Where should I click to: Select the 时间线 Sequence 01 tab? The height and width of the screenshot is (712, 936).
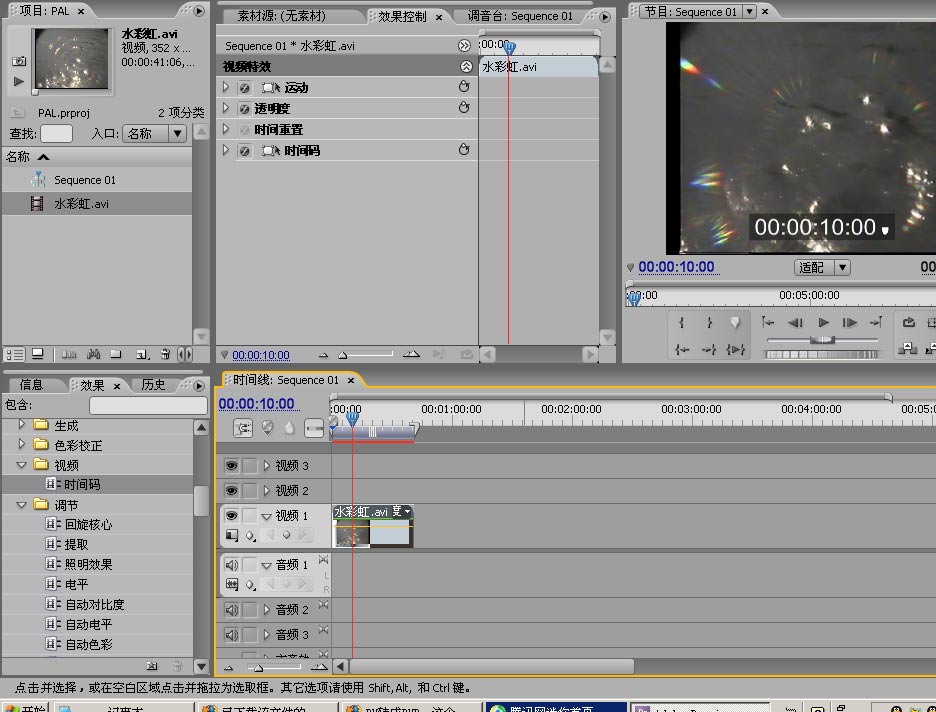(x=286, y=380)
